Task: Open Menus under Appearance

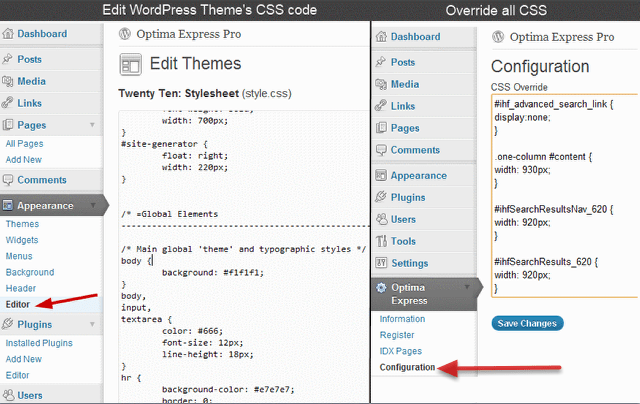Action: [19, 256]
